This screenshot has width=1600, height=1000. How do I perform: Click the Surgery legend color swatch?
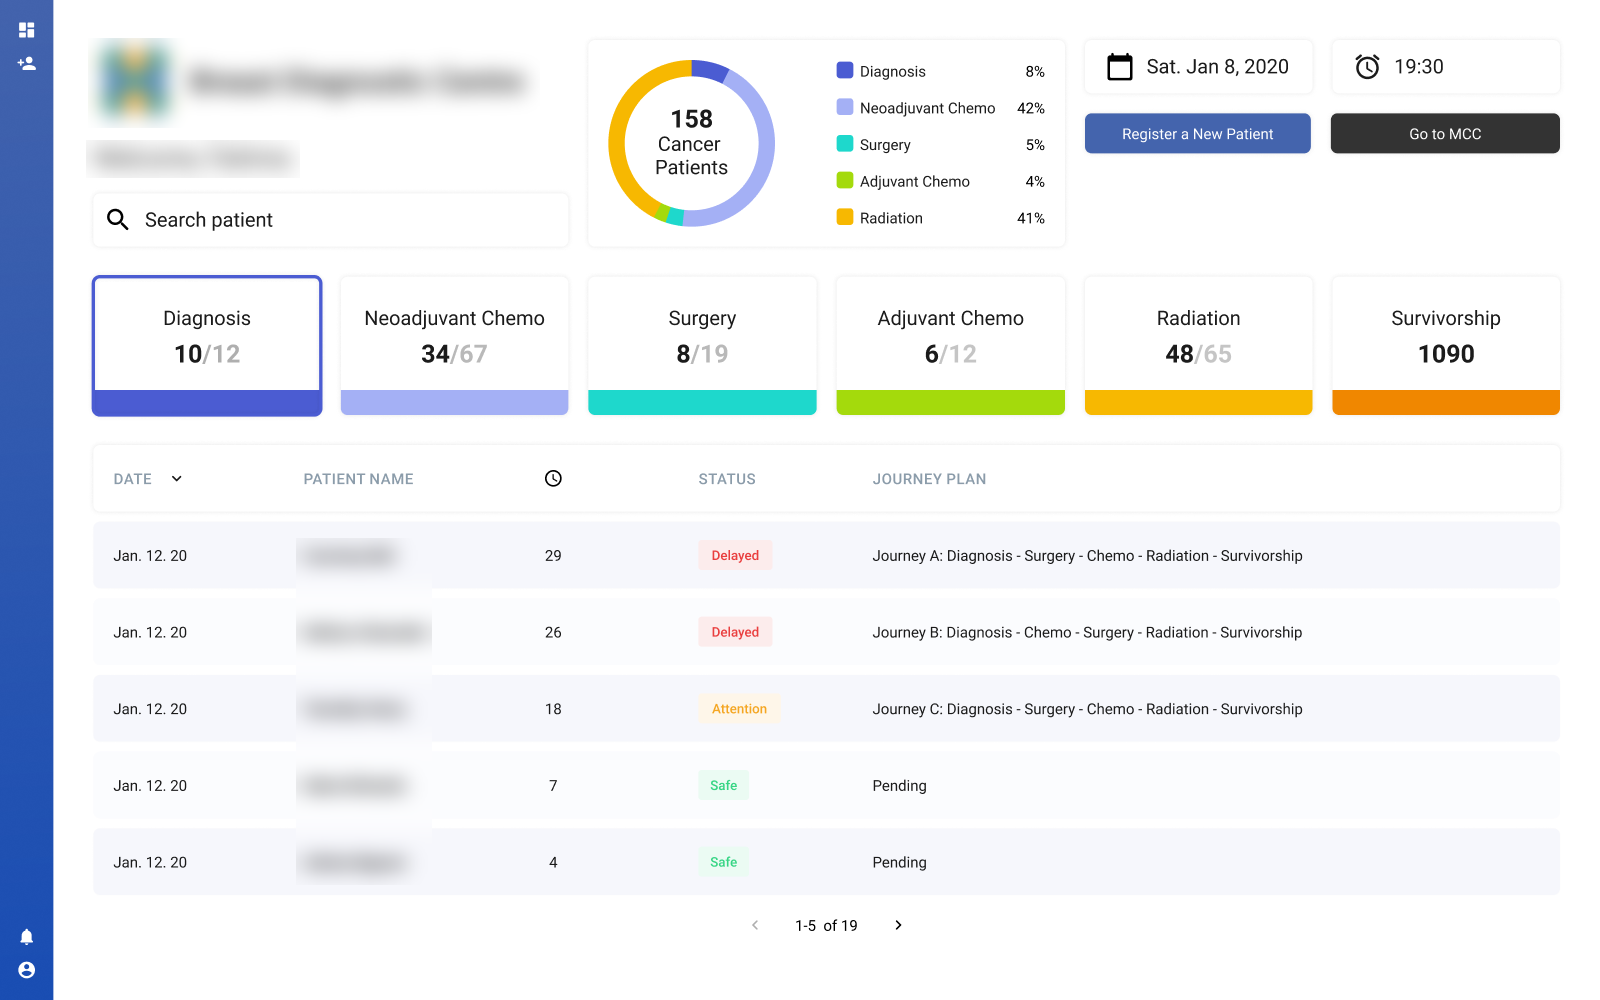coord(845,144)
